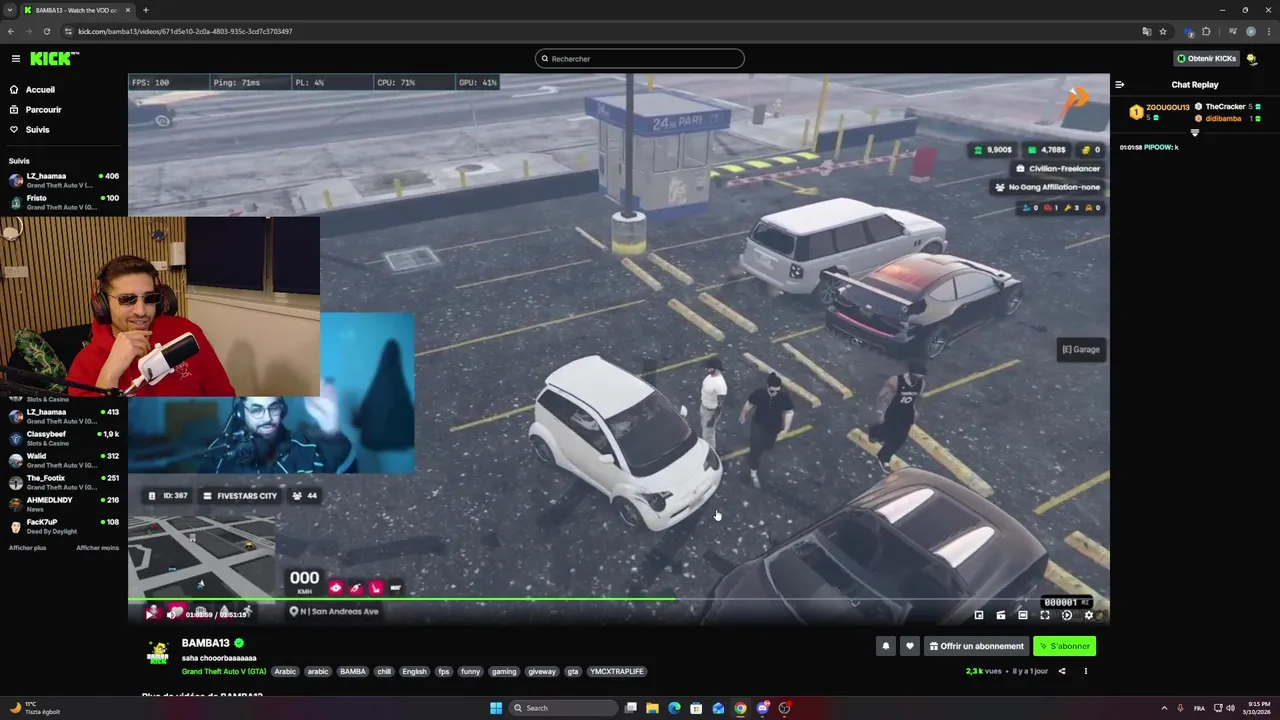1280x720 pixels.
Task: Open FacK7uP recommended channel
Action: point(63,526)
